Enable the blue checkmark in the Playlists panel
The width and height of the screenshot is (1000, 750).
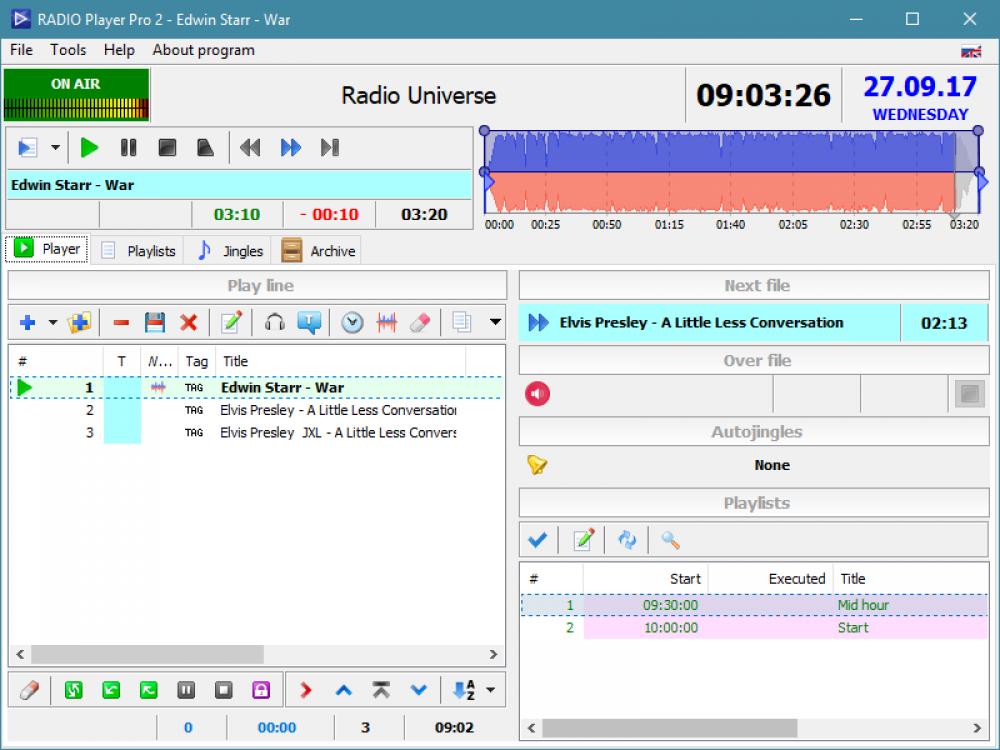coord(538,539)
